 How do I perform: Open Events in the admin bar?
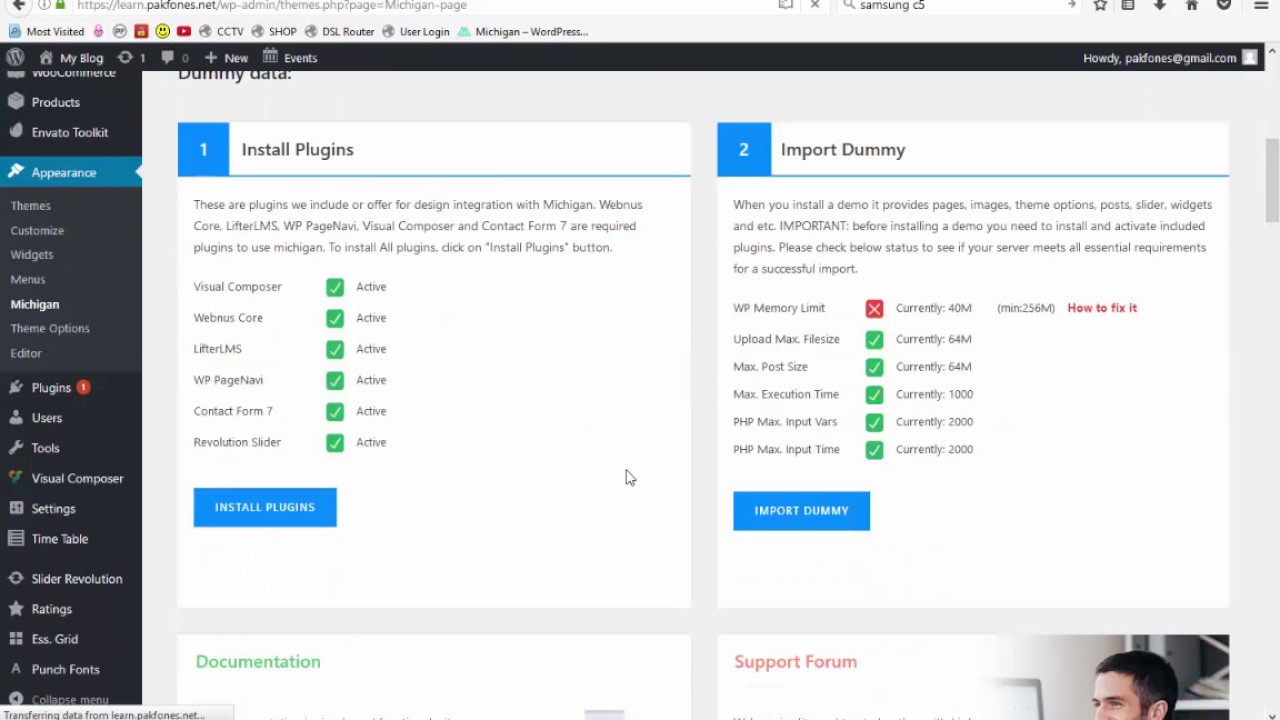tap(290, 58)
